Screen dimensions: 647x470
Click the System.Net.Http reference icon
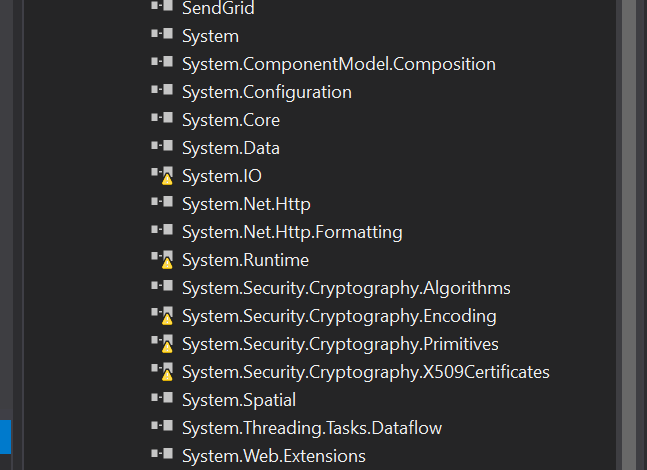click(162, 201)
